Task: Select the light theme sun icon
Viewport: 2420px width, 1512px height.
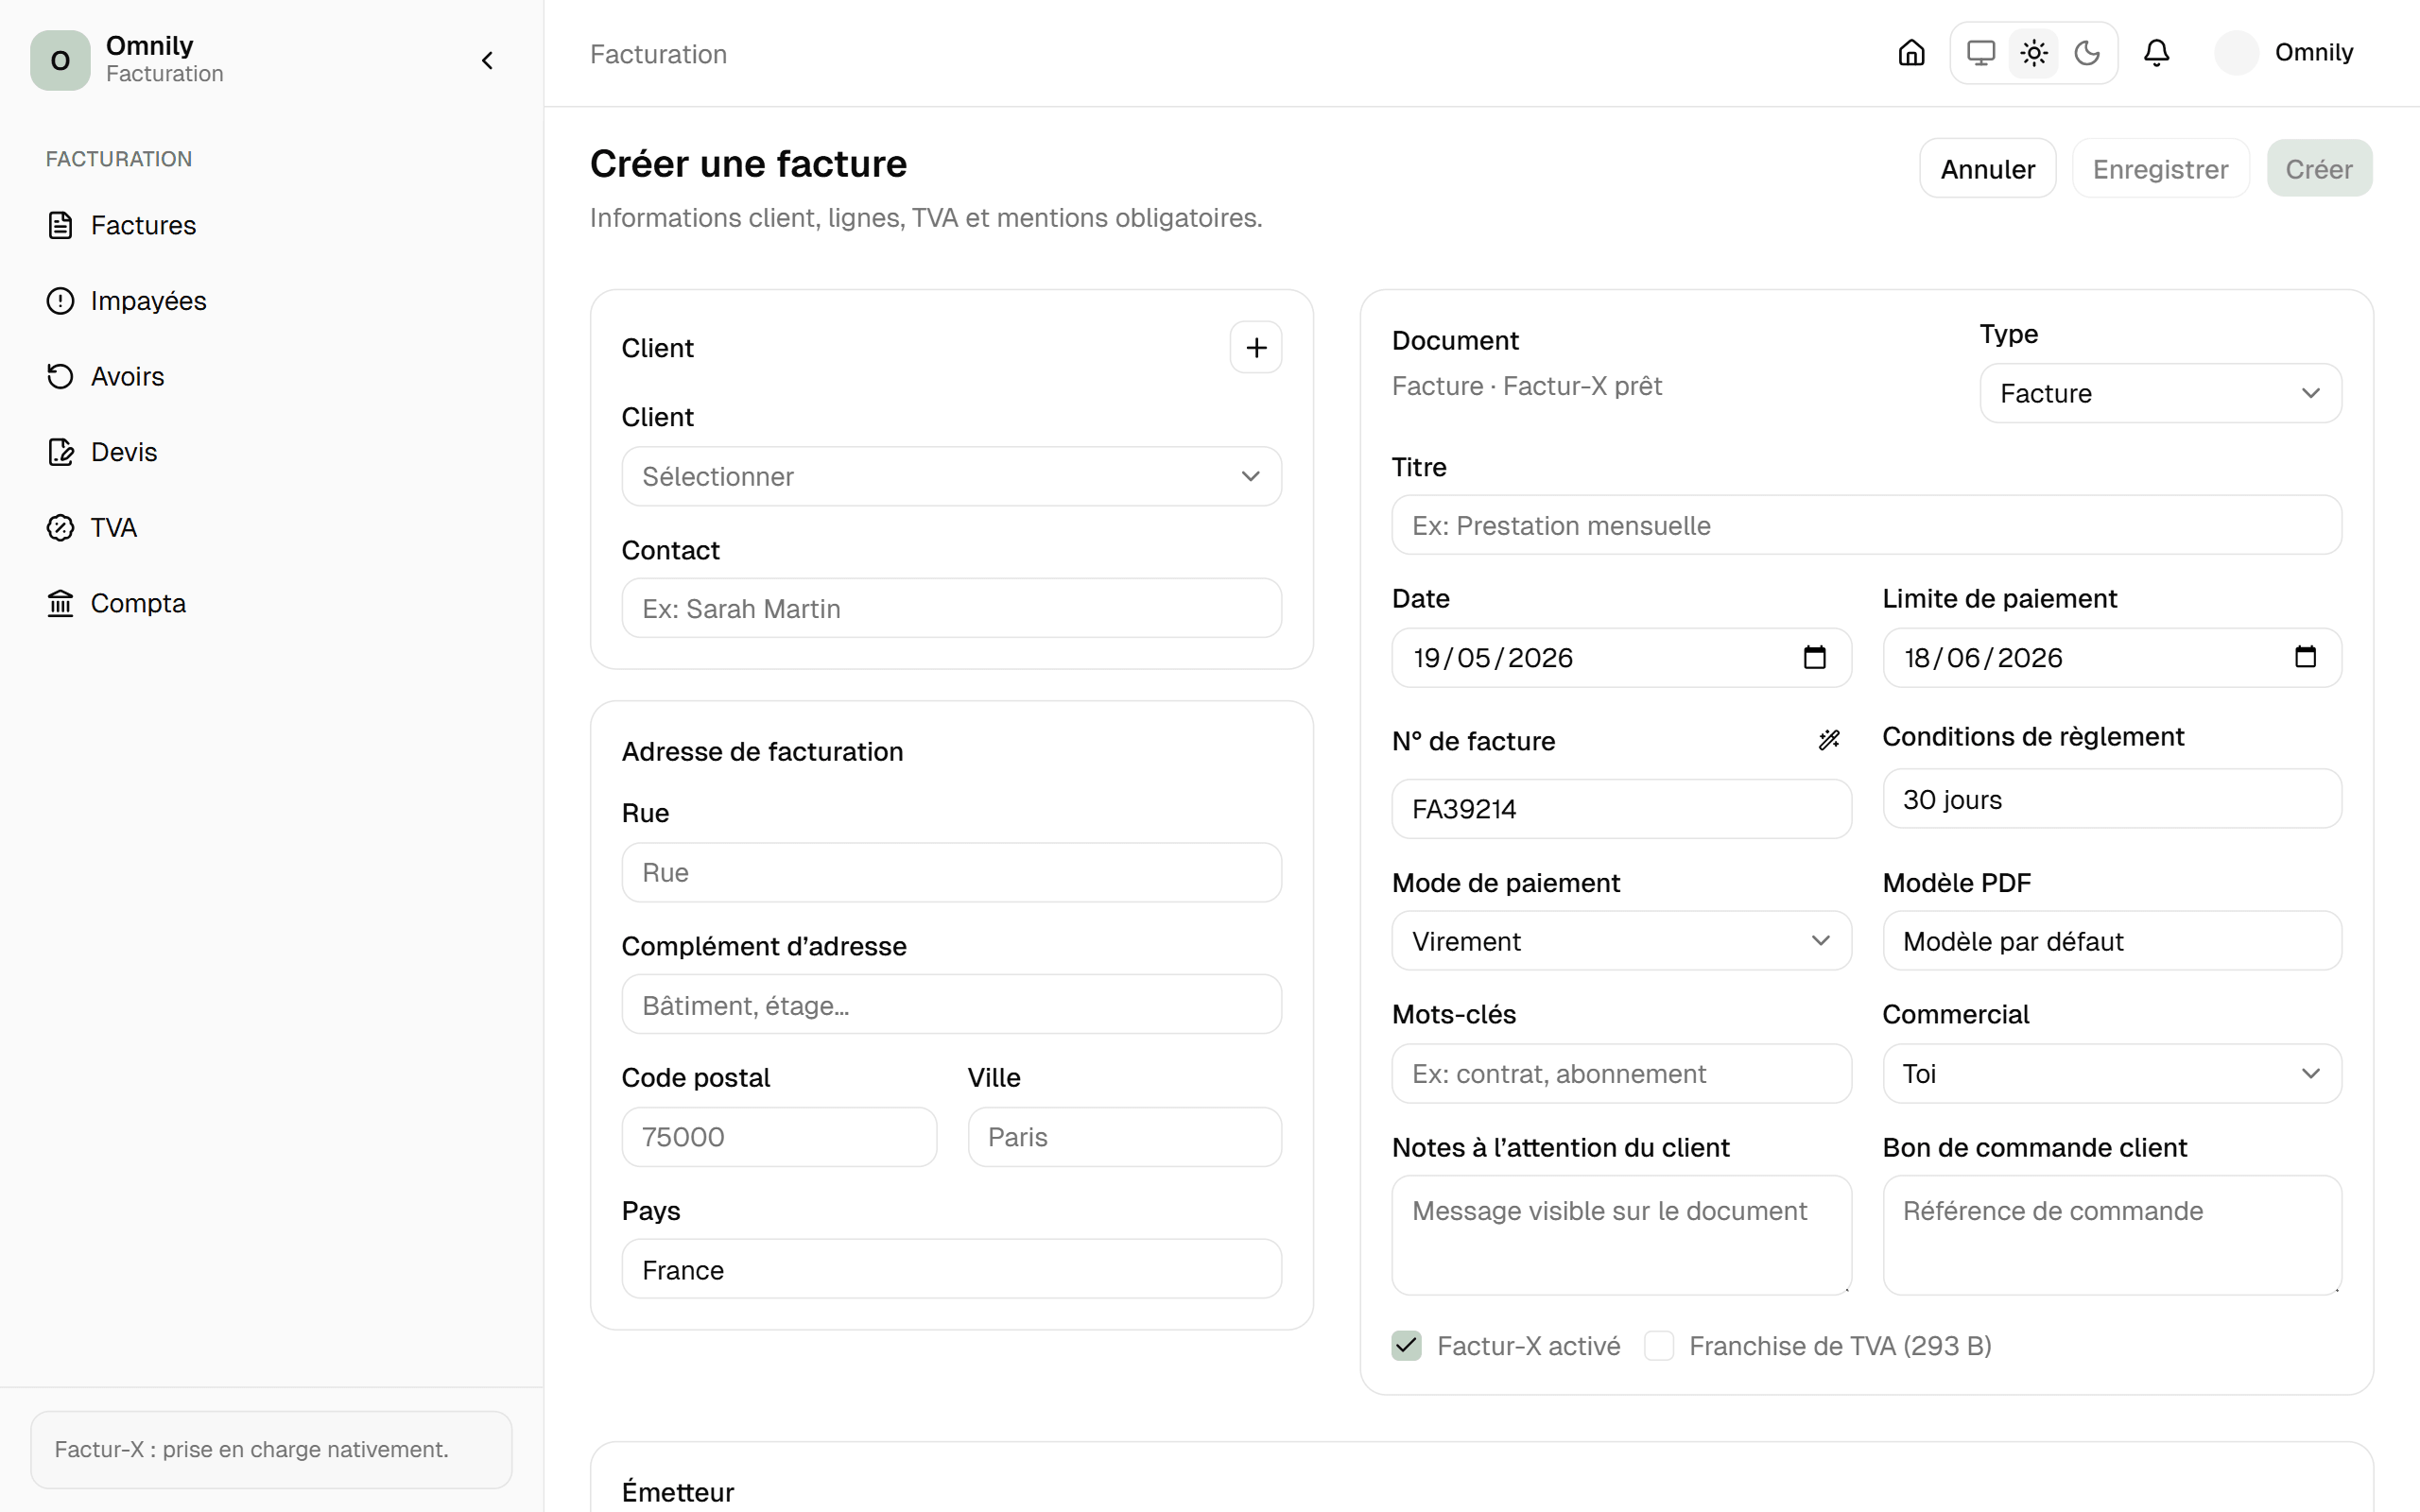Action: tap(2034, 53)
